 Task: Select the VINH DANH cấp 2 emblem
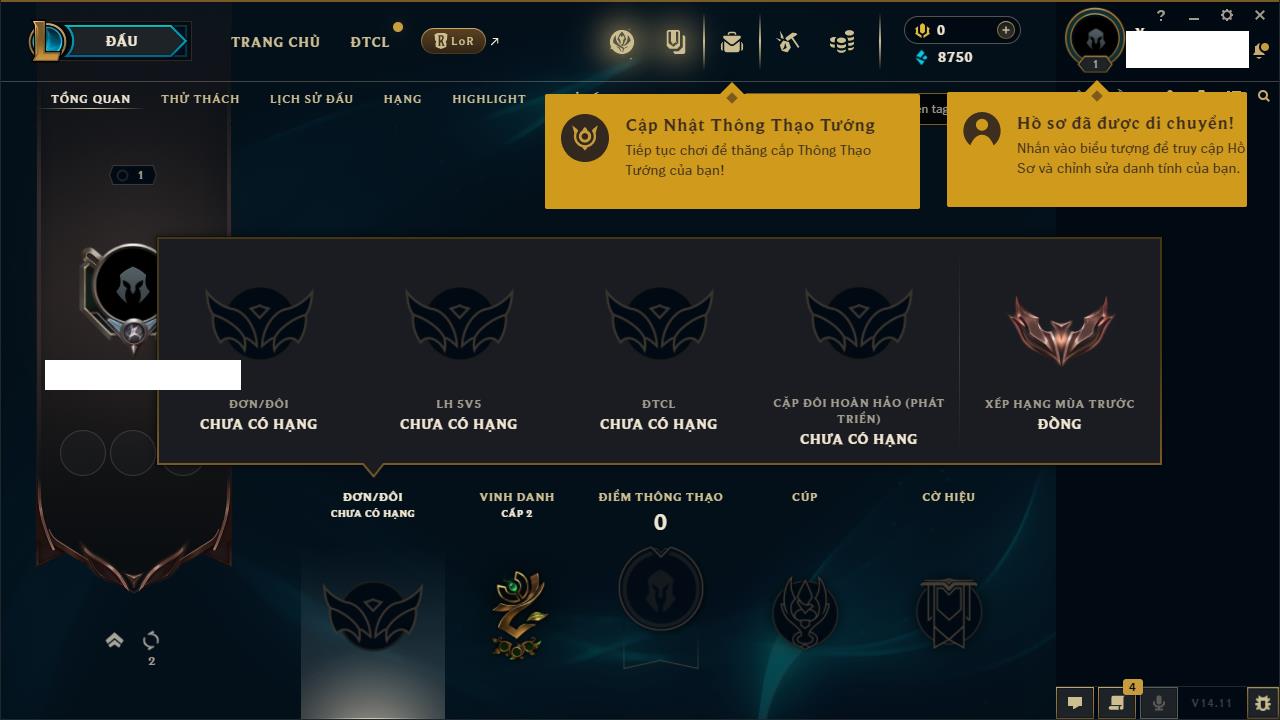point(517,612)
